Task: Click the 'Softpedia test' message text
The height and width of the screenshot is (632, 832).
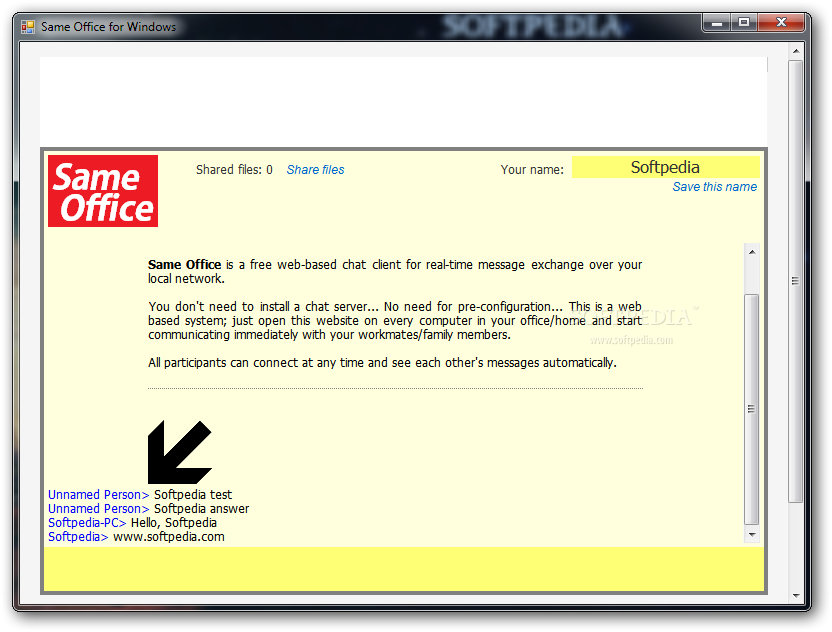Action: tap(193, 495)
